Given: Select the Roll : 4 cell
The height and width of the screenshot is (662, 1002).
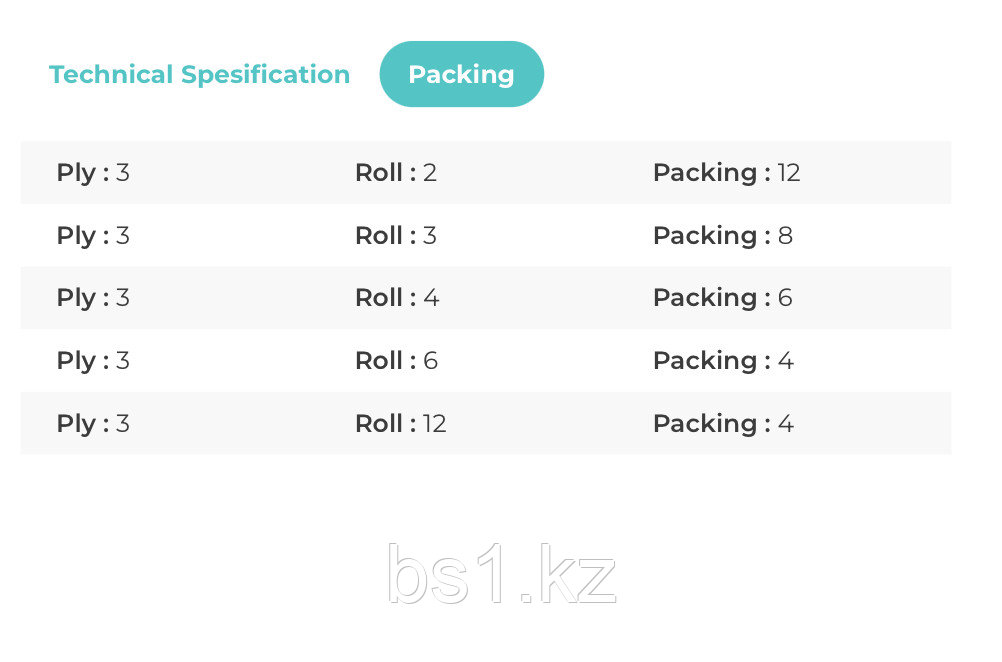Looking at the screenshot, I should [x=397, y=298].
